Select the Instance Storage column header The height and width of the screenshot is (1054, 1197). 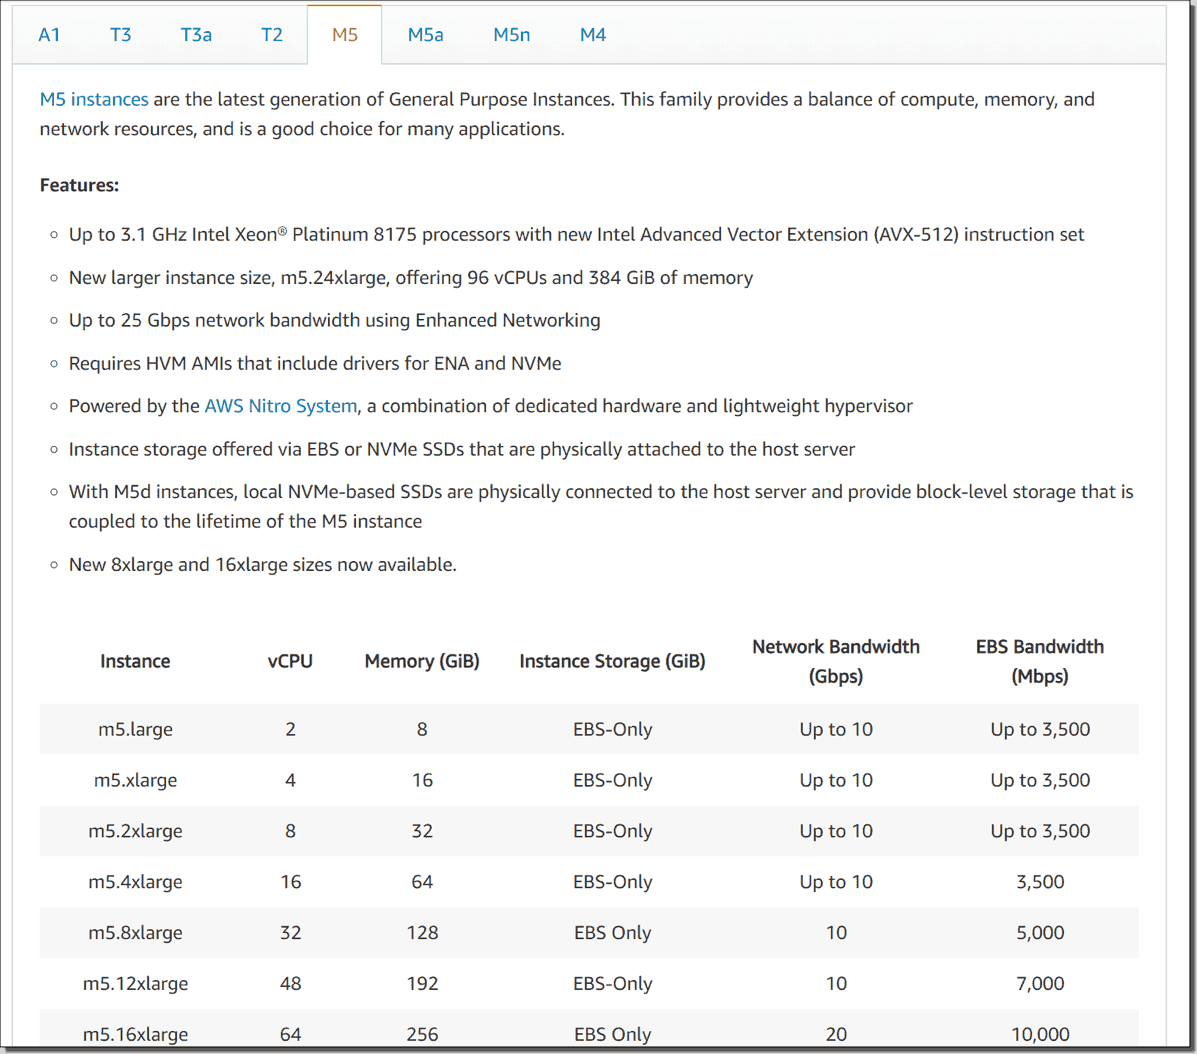[x=612, y=661]
